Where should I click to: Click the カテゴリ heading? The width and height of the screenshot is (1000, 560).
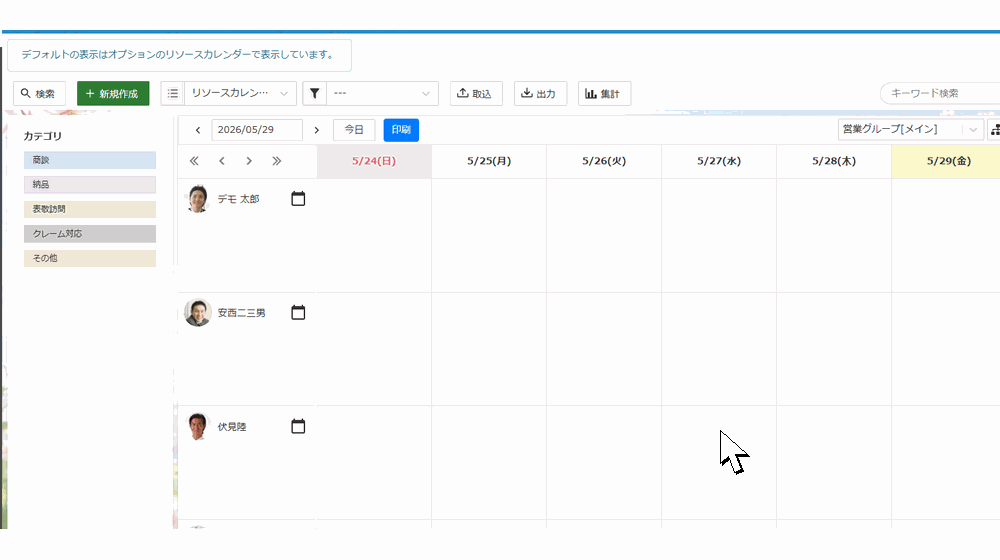tap(43, 136)
